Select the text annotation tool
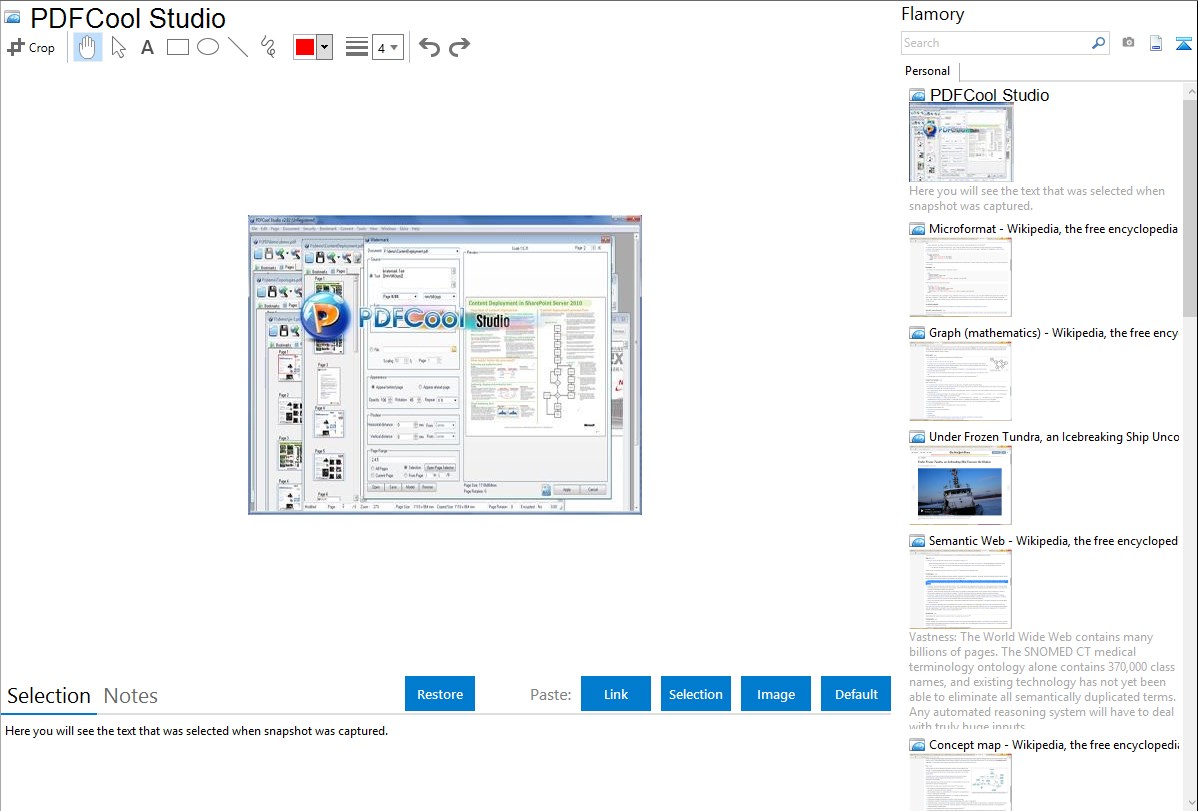The image size is (1198, 811). pyautogui.click(x=147, y=47)
